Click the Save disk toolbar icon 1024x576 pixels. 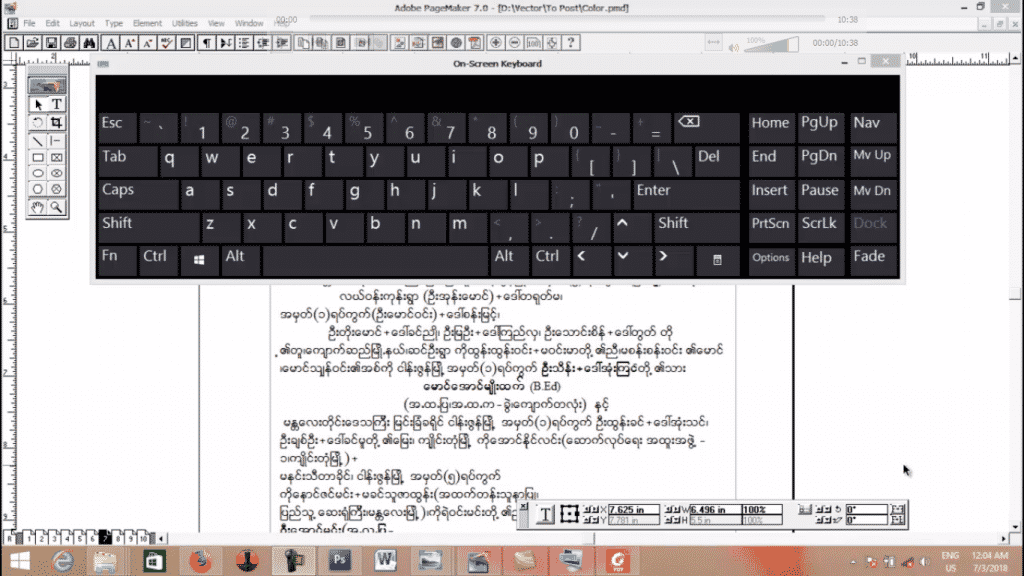[x=51, y=43]
